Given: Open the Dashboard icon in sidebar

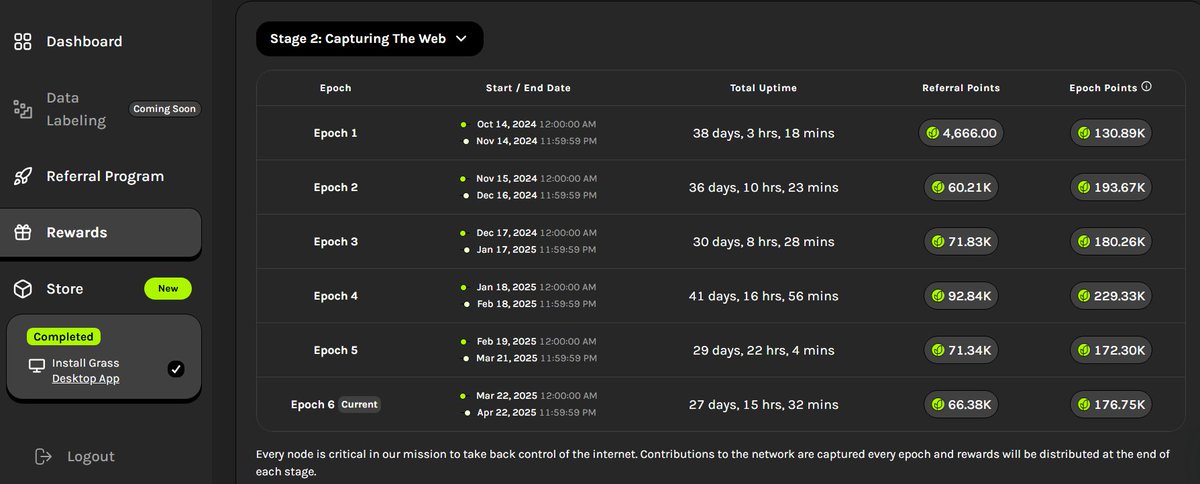Looking at the screenshot, I should click(x=22, y=42).
